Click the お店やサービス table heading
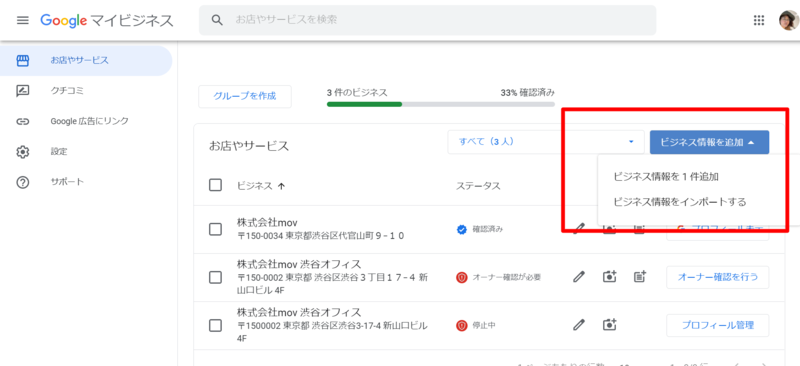Viewport: 800px width, 366px height. [x=249, y=146]
